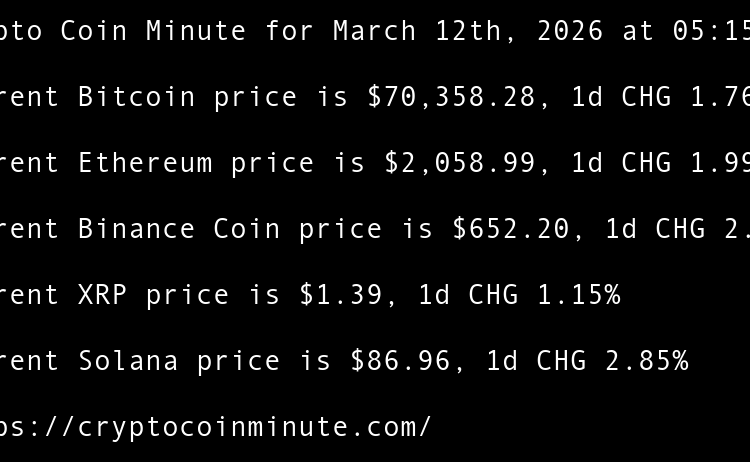The height and width of the screenshot is (462, 750).
Task: Select the Solana 2.85% change value
Action: 647,361
